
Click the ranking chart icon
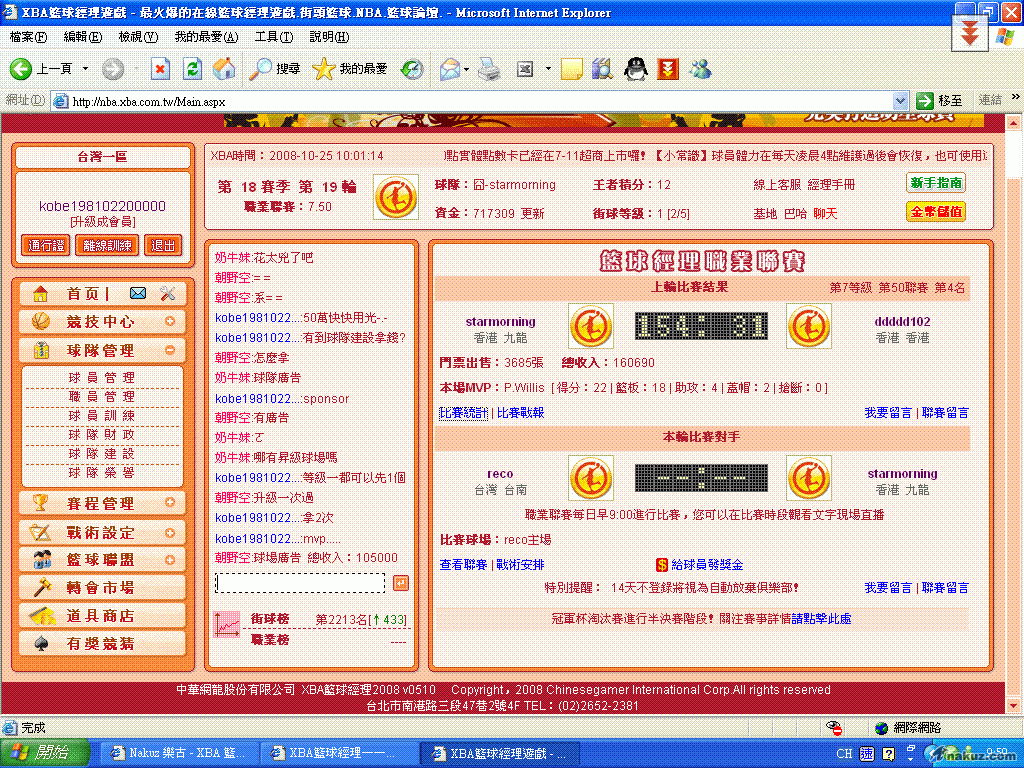tap(227, 624)
